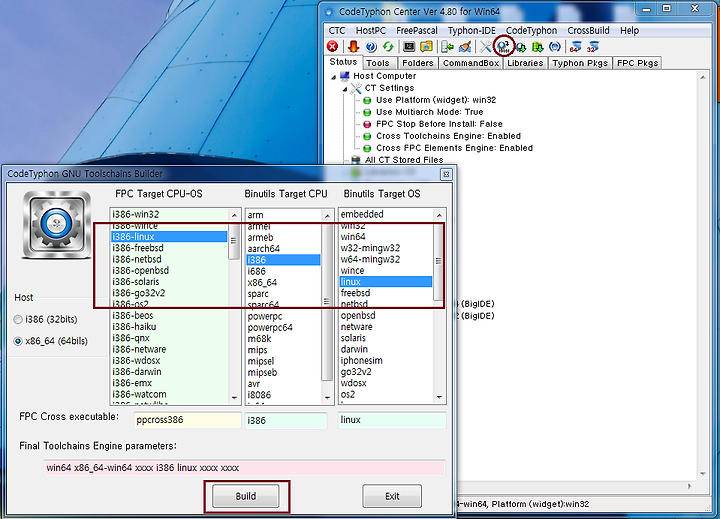Open the CodeTyphon menu
The height and width of the screenshot is (519, 720).
[531, 30]
